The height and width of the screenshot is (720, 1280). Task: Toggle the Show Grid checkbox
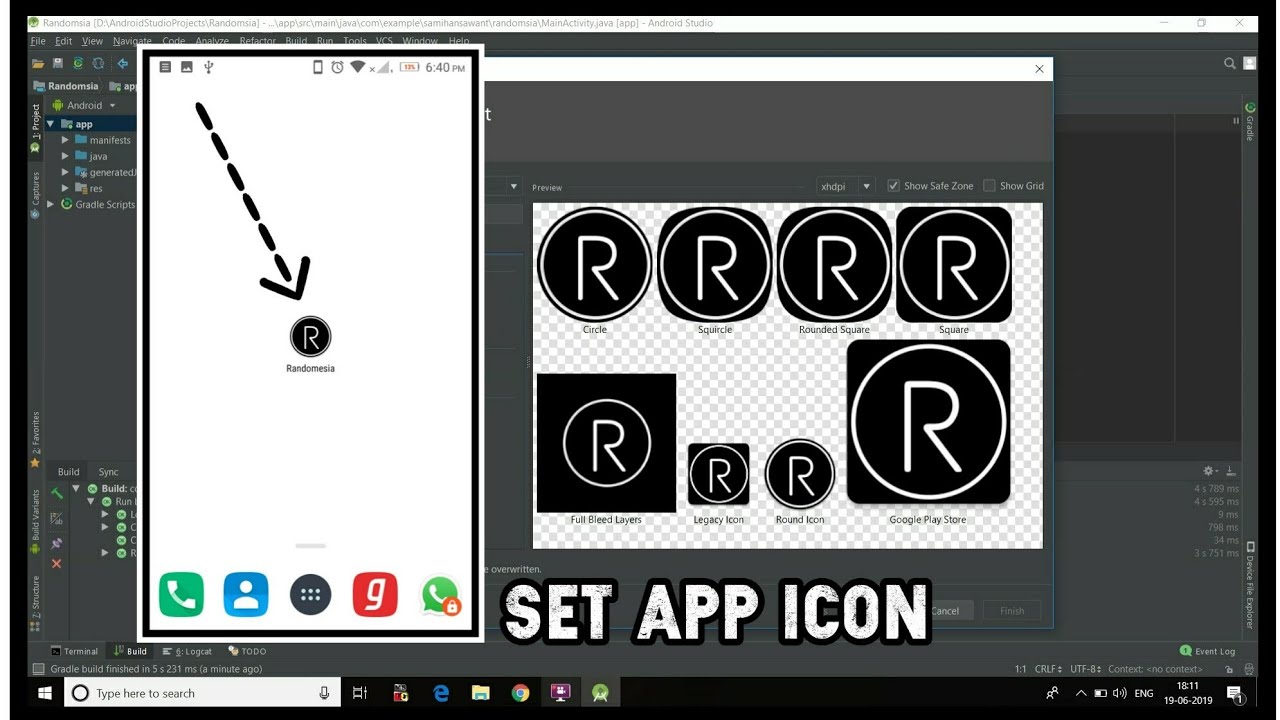coord(989,186)
